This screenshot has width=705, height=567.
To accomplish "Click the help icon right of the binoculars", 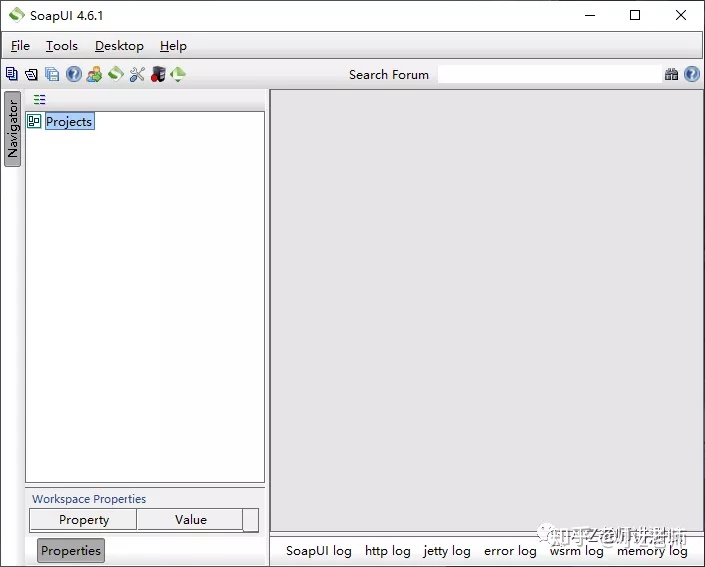I will pos(692,74).
